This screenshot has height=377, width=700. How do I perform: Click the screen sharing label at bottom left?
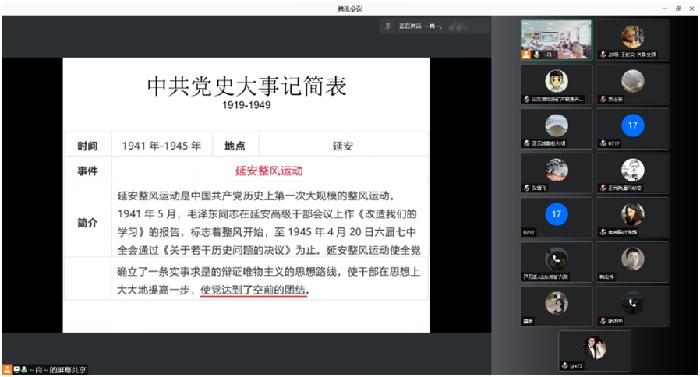point(58,370)
